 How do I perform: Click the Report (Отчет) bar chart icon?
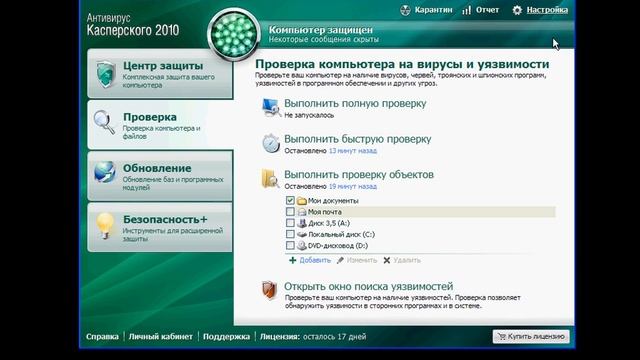pyautogui.click(x=467, y=10)
